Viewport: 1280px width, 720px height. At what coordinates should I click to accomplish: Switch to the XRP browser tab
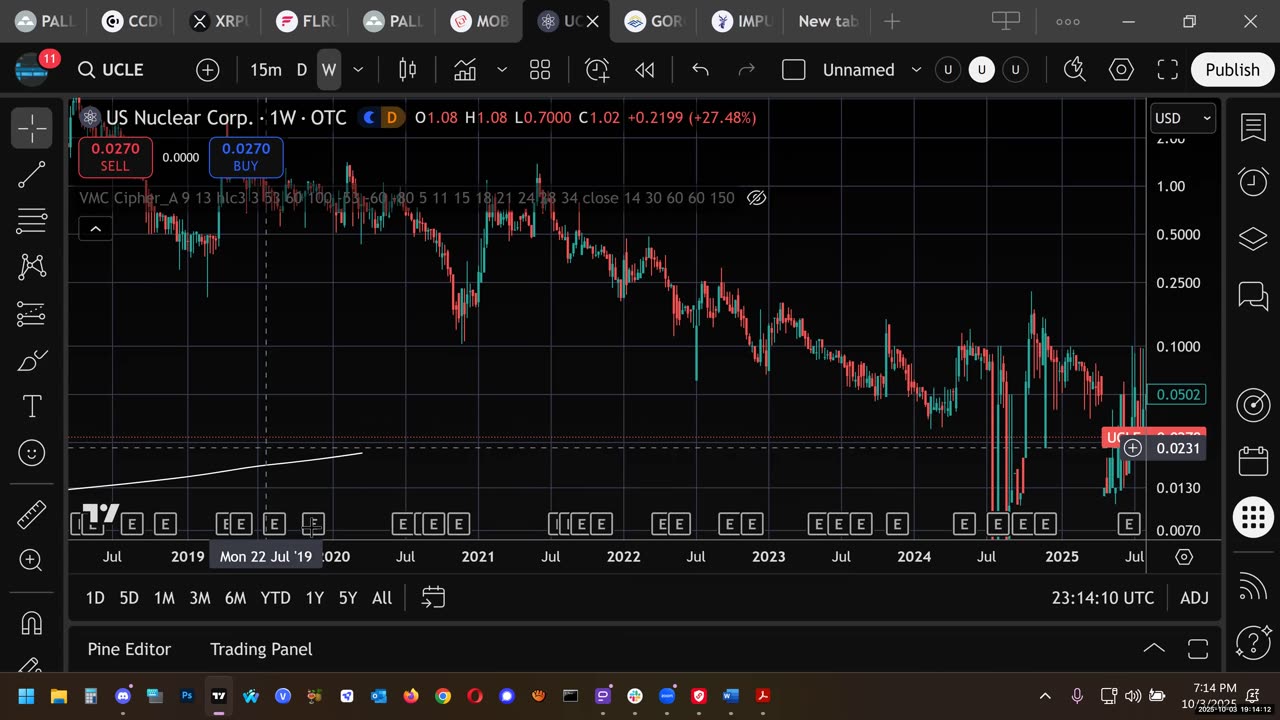tap(216, 21)
